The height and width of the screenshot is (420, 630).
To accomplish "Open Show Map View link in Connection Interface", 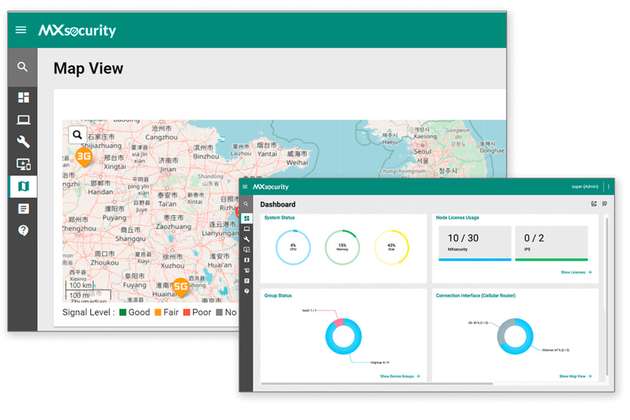I will click(x=576, y=376).
